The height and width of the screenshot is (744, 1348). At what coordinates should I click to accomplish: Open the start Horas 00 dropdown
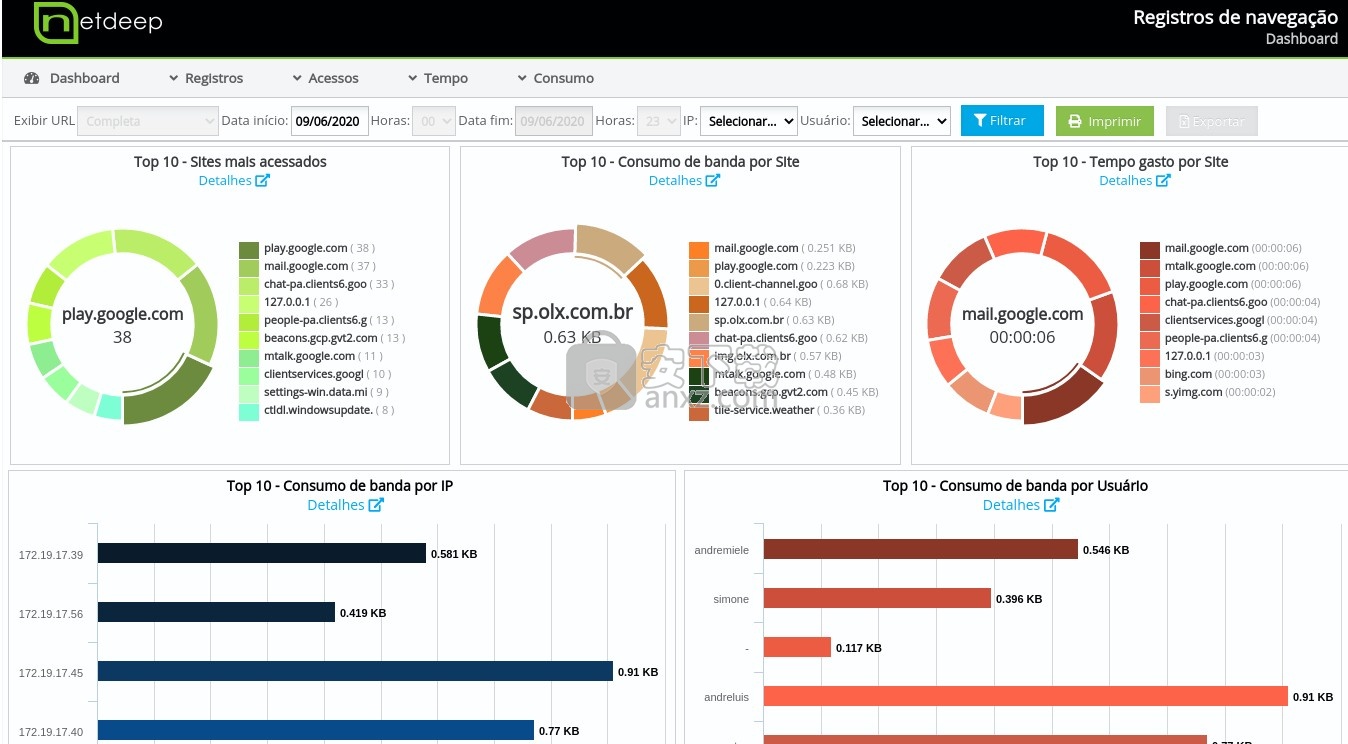pyautogui.click(x=434, y=121)
